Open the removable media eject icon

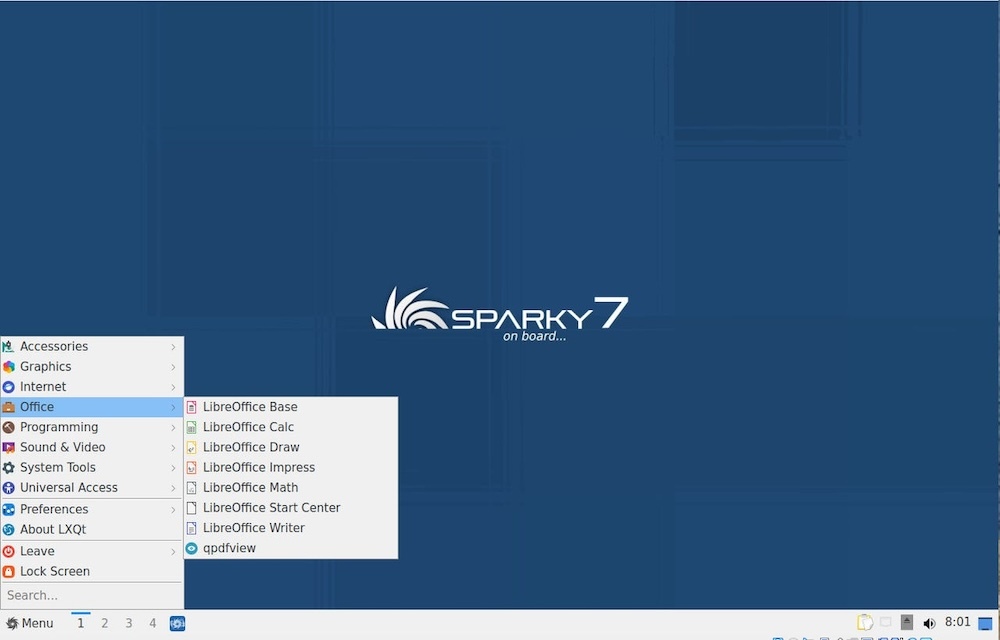907,622
